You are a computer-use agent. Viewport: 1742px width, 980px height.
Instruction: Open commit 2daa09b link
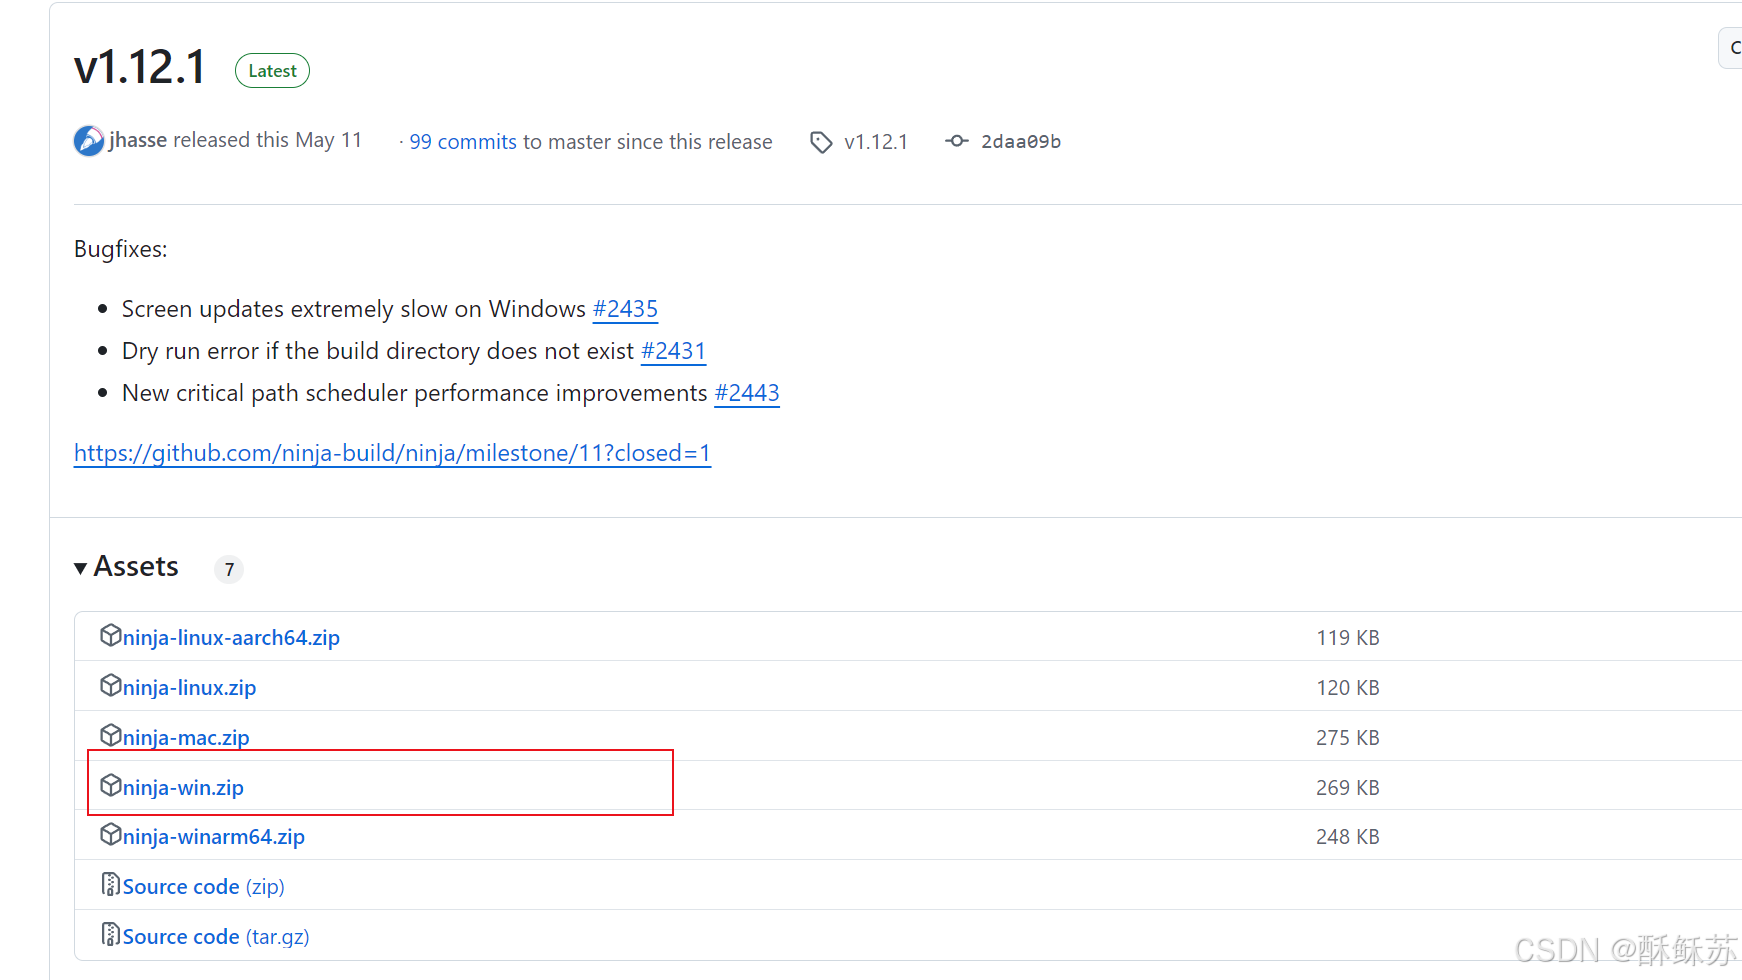pos(1021,142)
